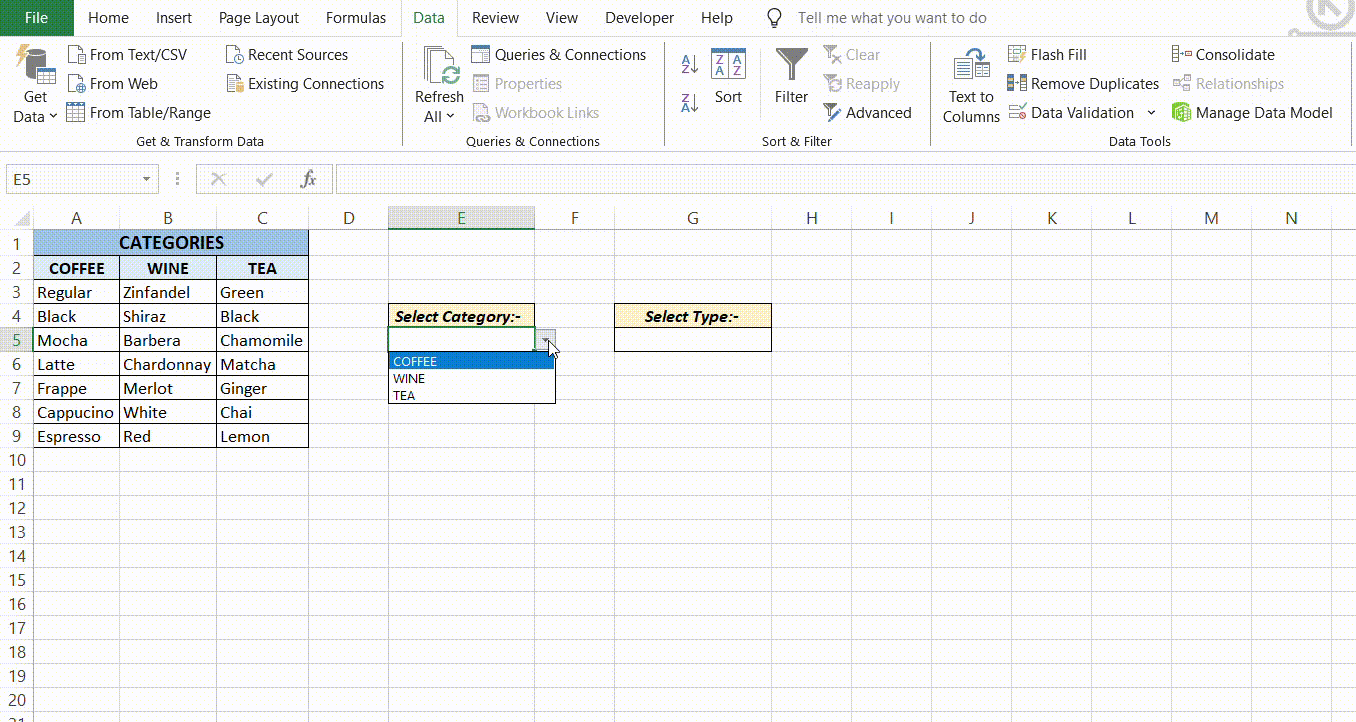Click the Lemon cell

click(262, 436)
